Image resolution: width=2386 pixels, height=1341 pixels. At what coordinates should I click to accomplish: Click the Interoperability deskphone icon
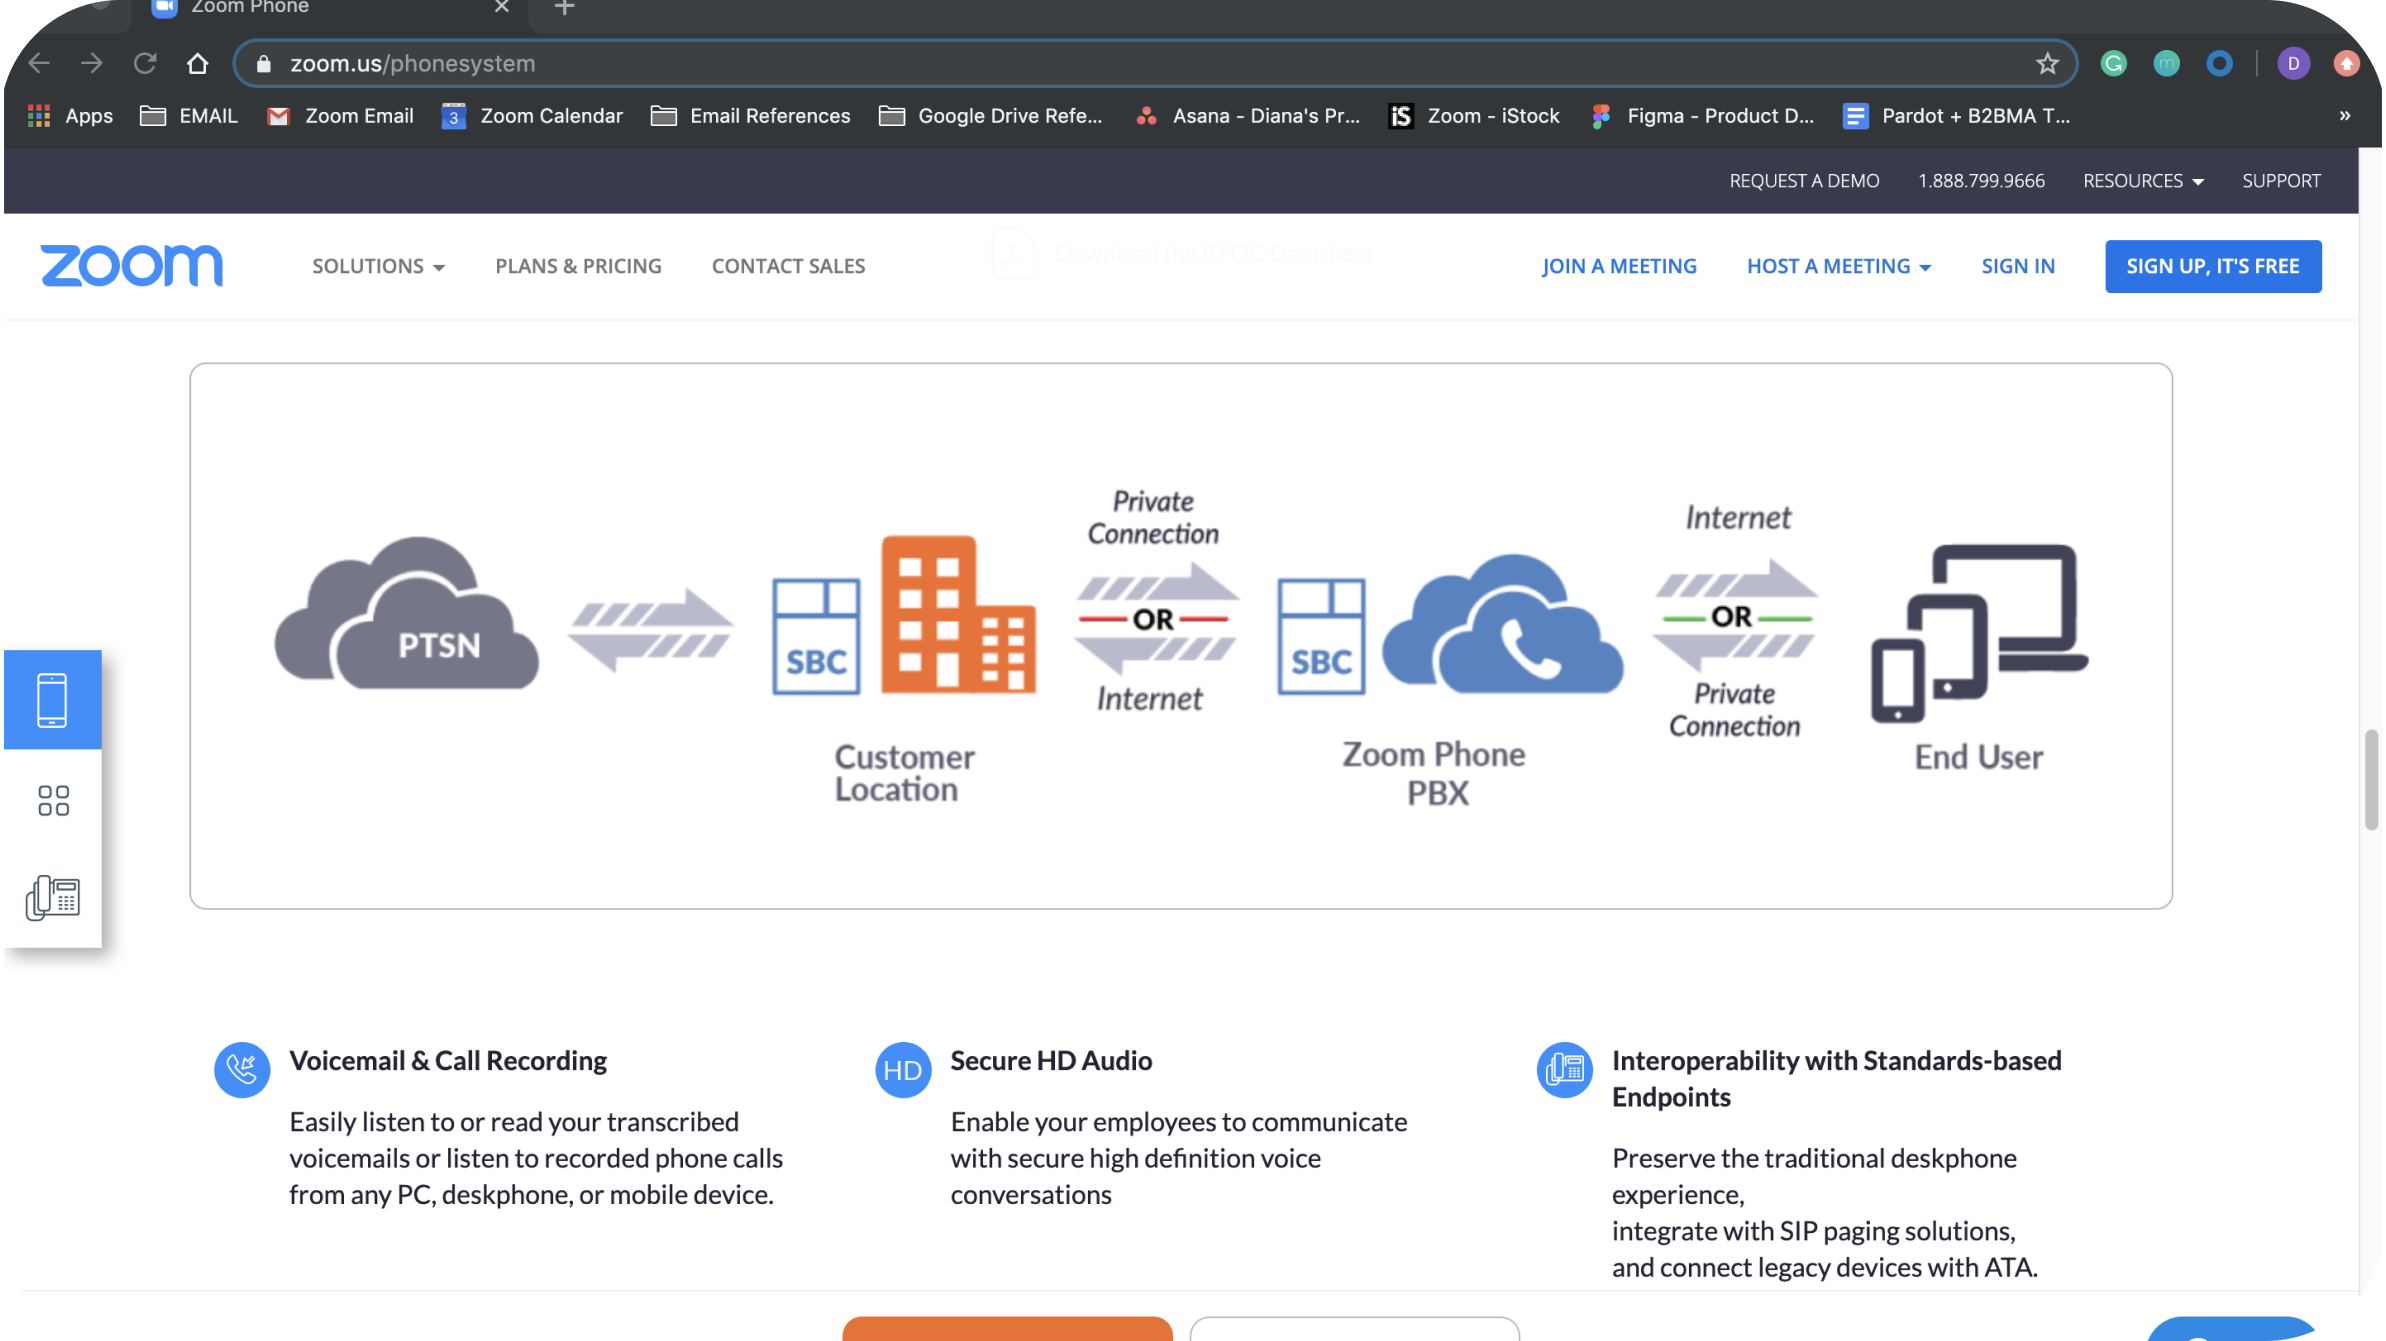coord(1565,1070)
